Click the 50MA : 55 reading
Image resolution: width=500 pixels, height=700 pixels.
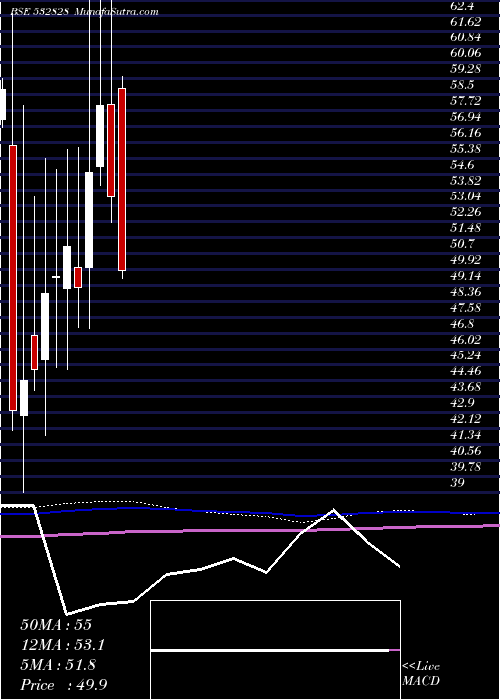56,625
